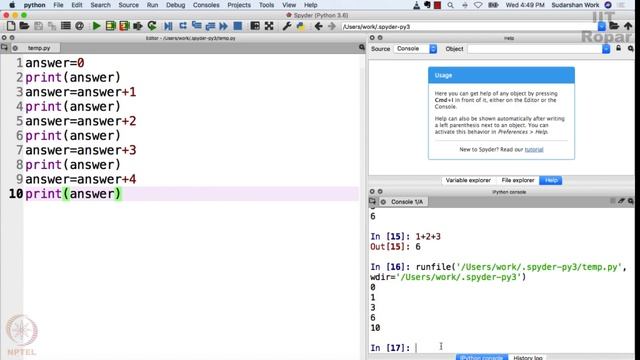Place cursor on editor line 10 print(answer)
Viewport: 640px width, 360px height.
point(73,193)
